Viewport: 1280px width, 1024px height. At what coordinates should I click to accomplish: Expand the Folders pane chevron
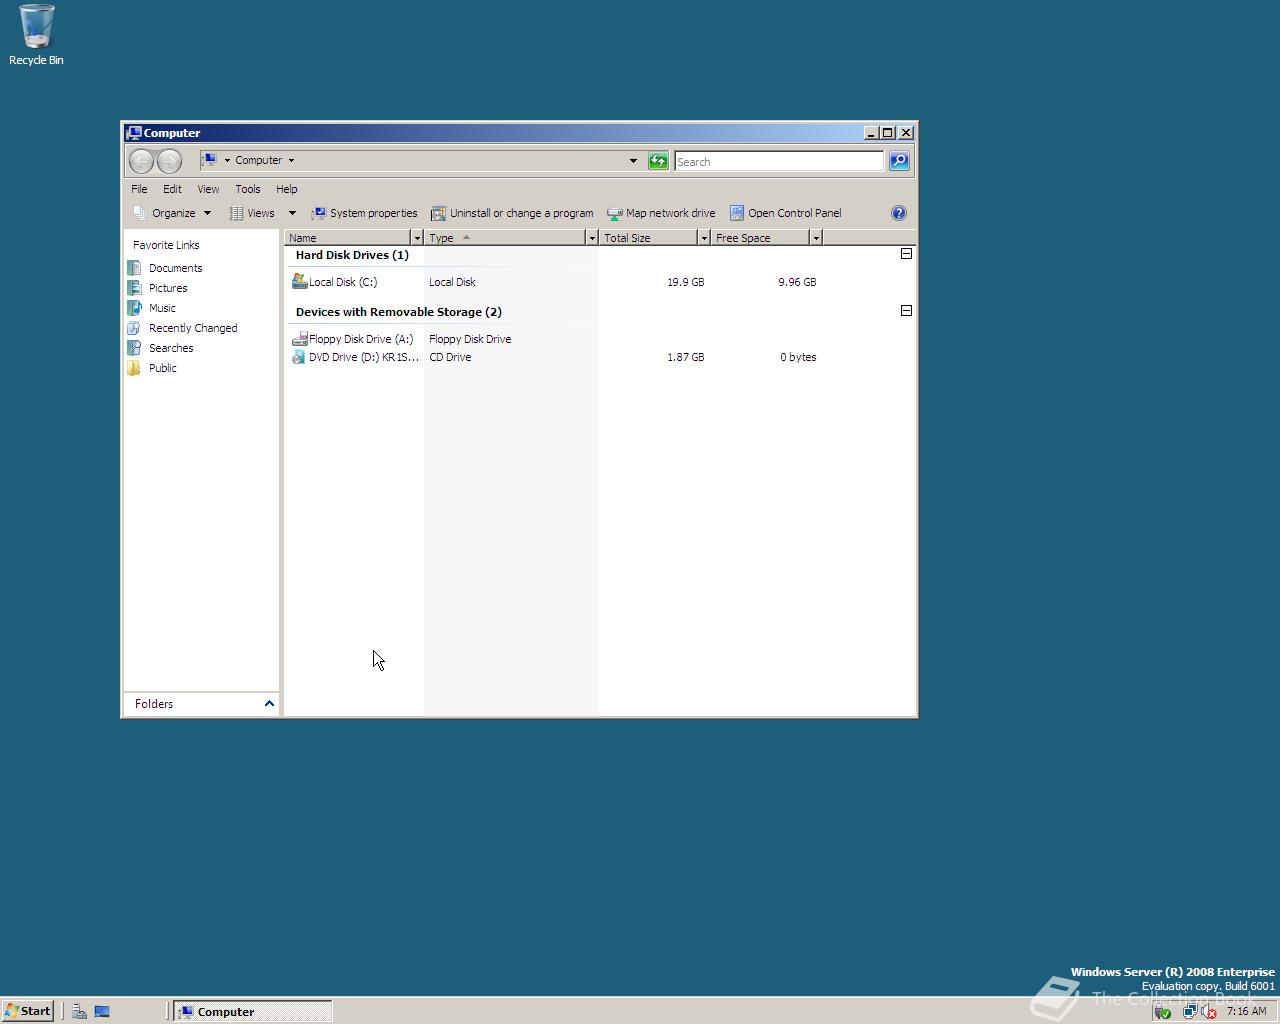pos(269,704)
